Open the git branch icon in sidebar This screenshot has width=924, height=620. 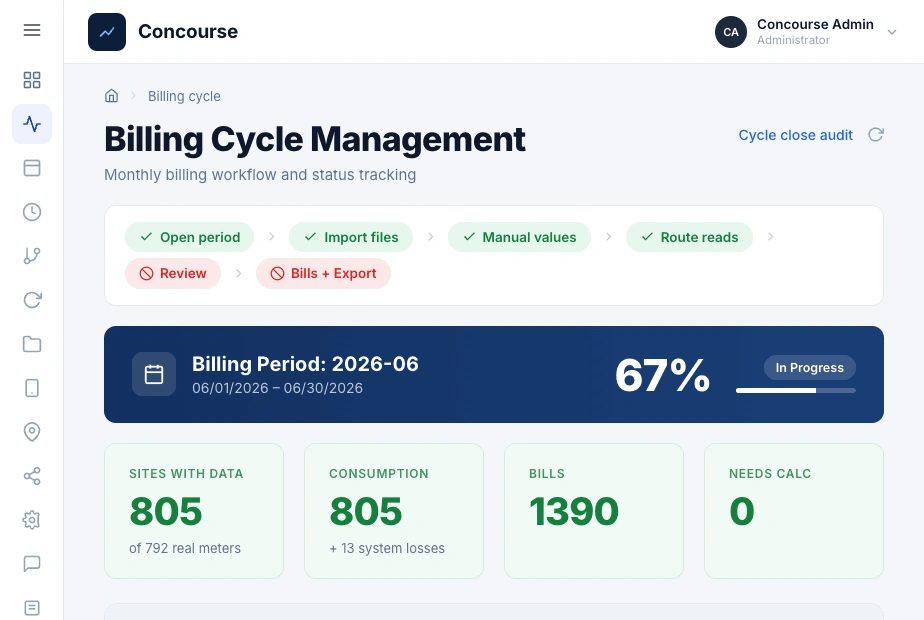[x=32, y=256]
